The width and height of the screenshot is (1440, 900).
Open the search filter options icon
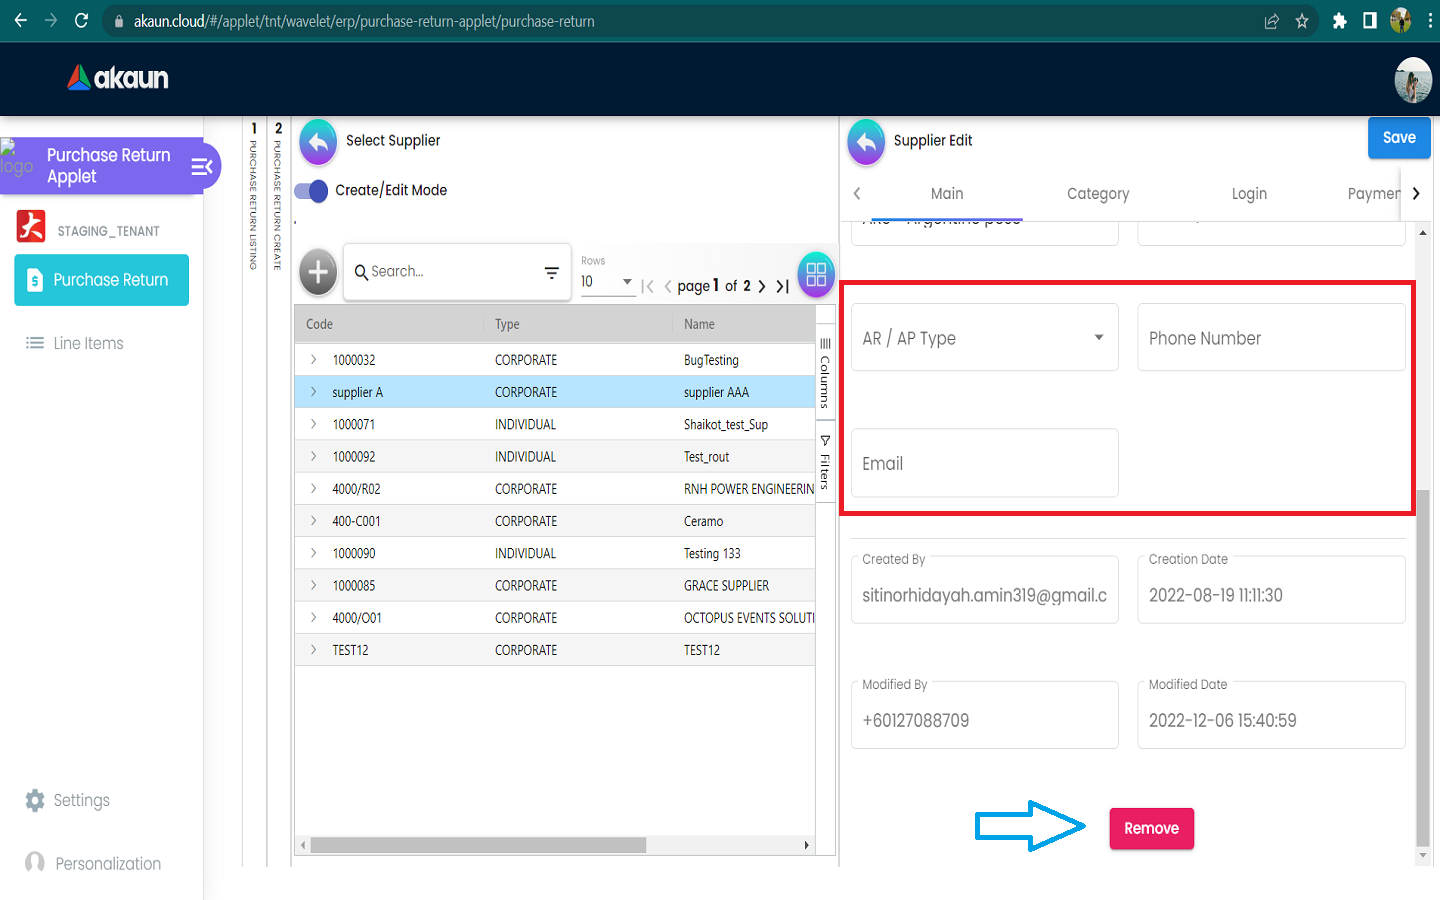coord(551,272)
